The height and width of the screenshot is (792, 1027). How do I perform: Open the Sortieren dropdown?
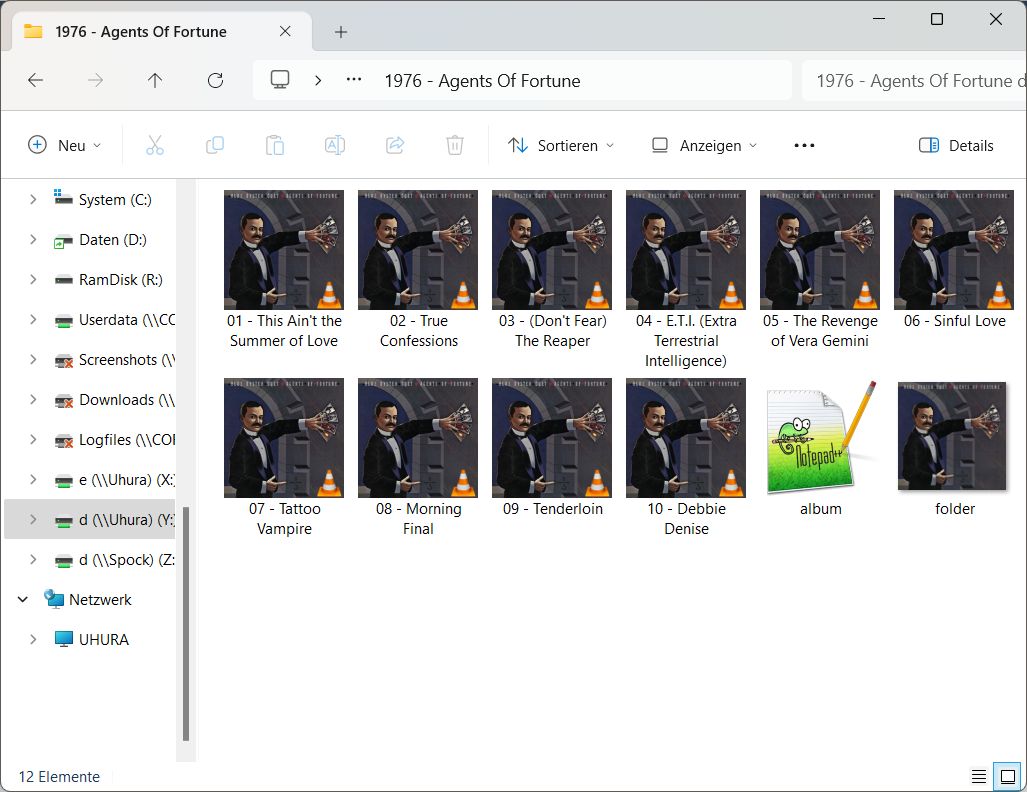561,145
